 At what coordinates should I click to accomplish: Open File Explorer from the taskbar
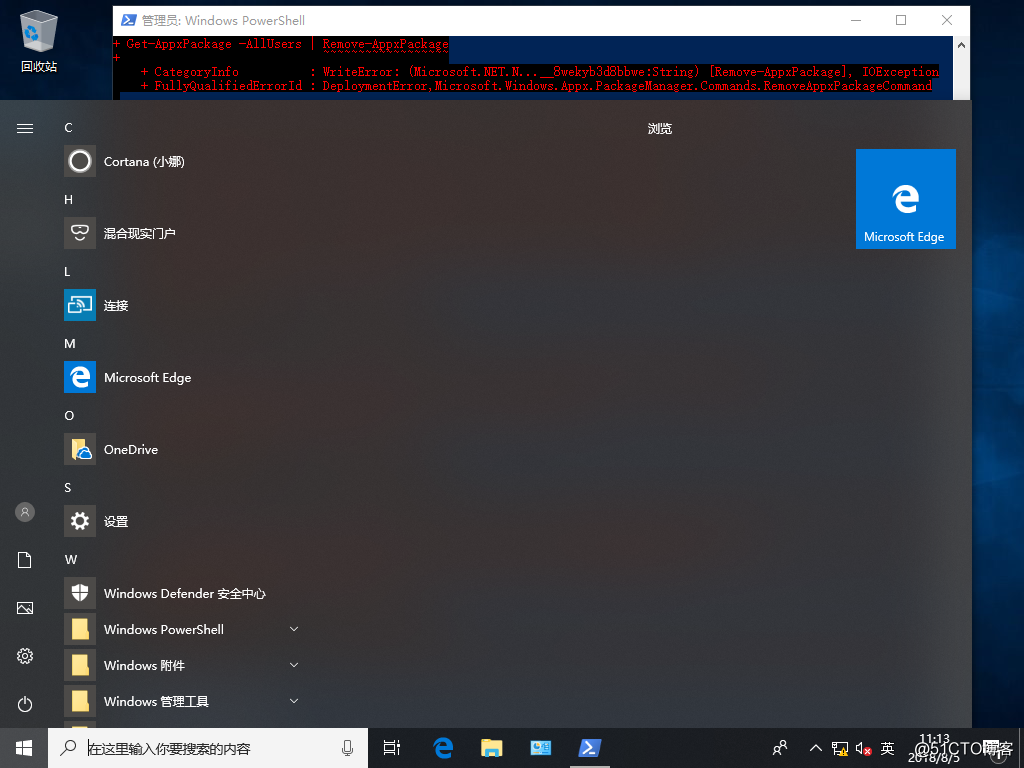pyautogui.click(x=492, y=748)
